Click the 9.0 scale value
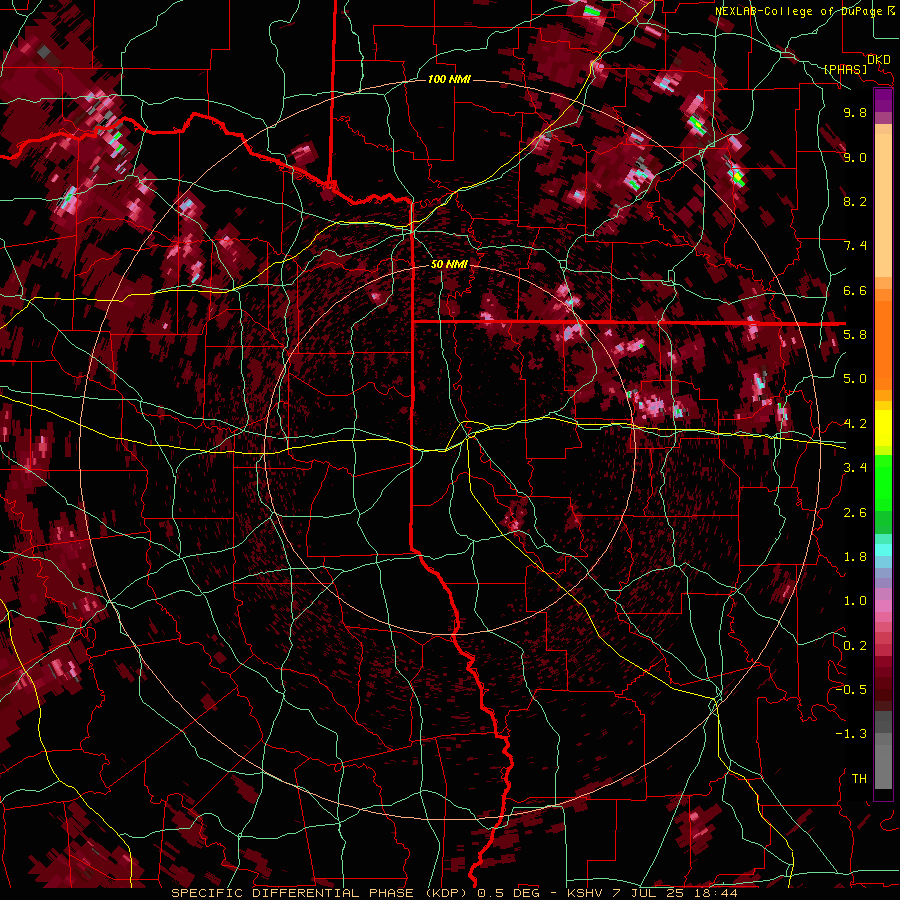 pyautogui.click(x=855, y=157)
